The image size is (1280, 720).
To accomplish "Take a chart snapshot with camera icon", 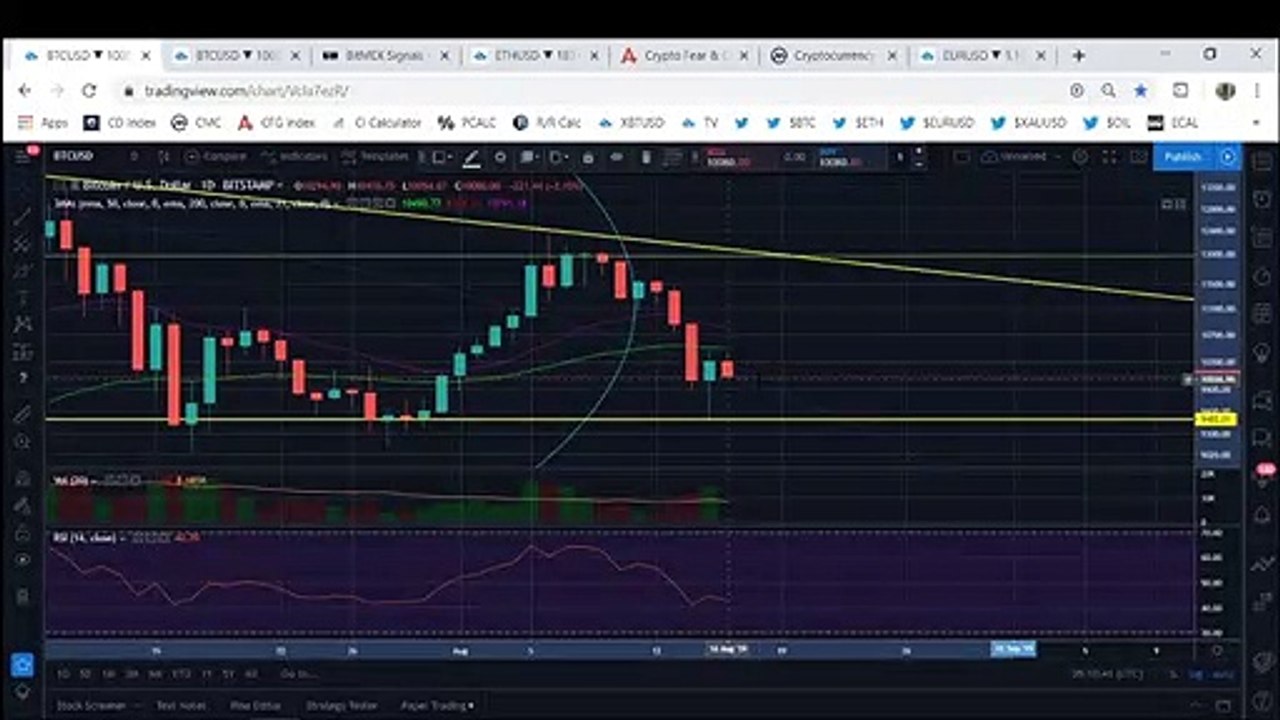I will click(1137, 157).
